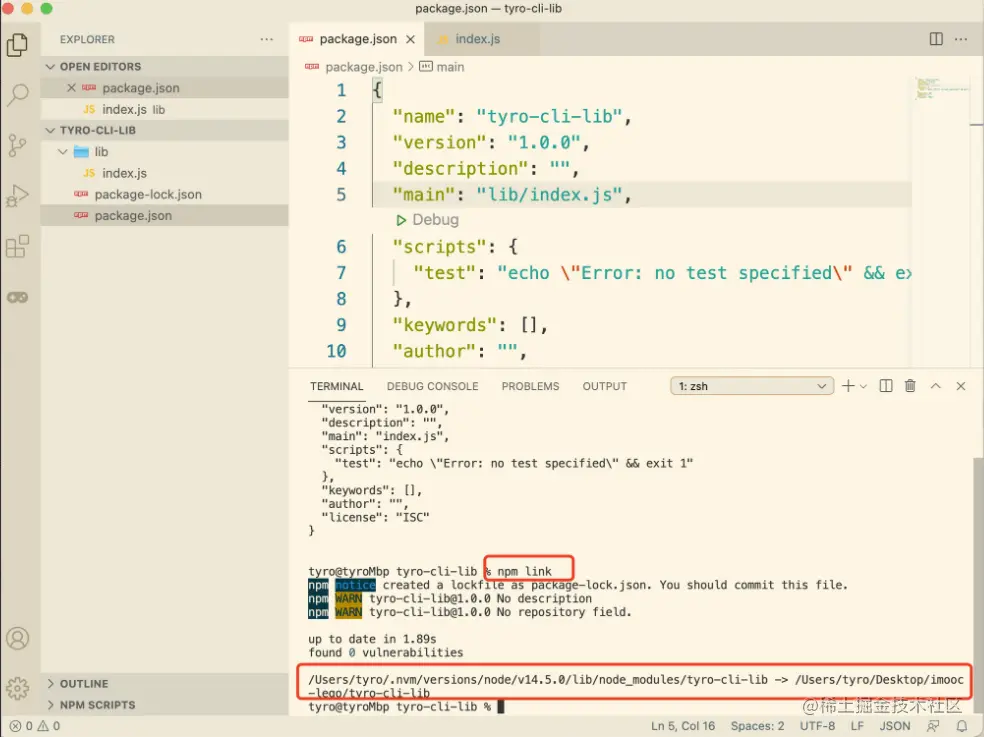The height and width of the screenshot is (737, 984).
Task: Maximize the terminal panel with caret
Action: point(936,386)
